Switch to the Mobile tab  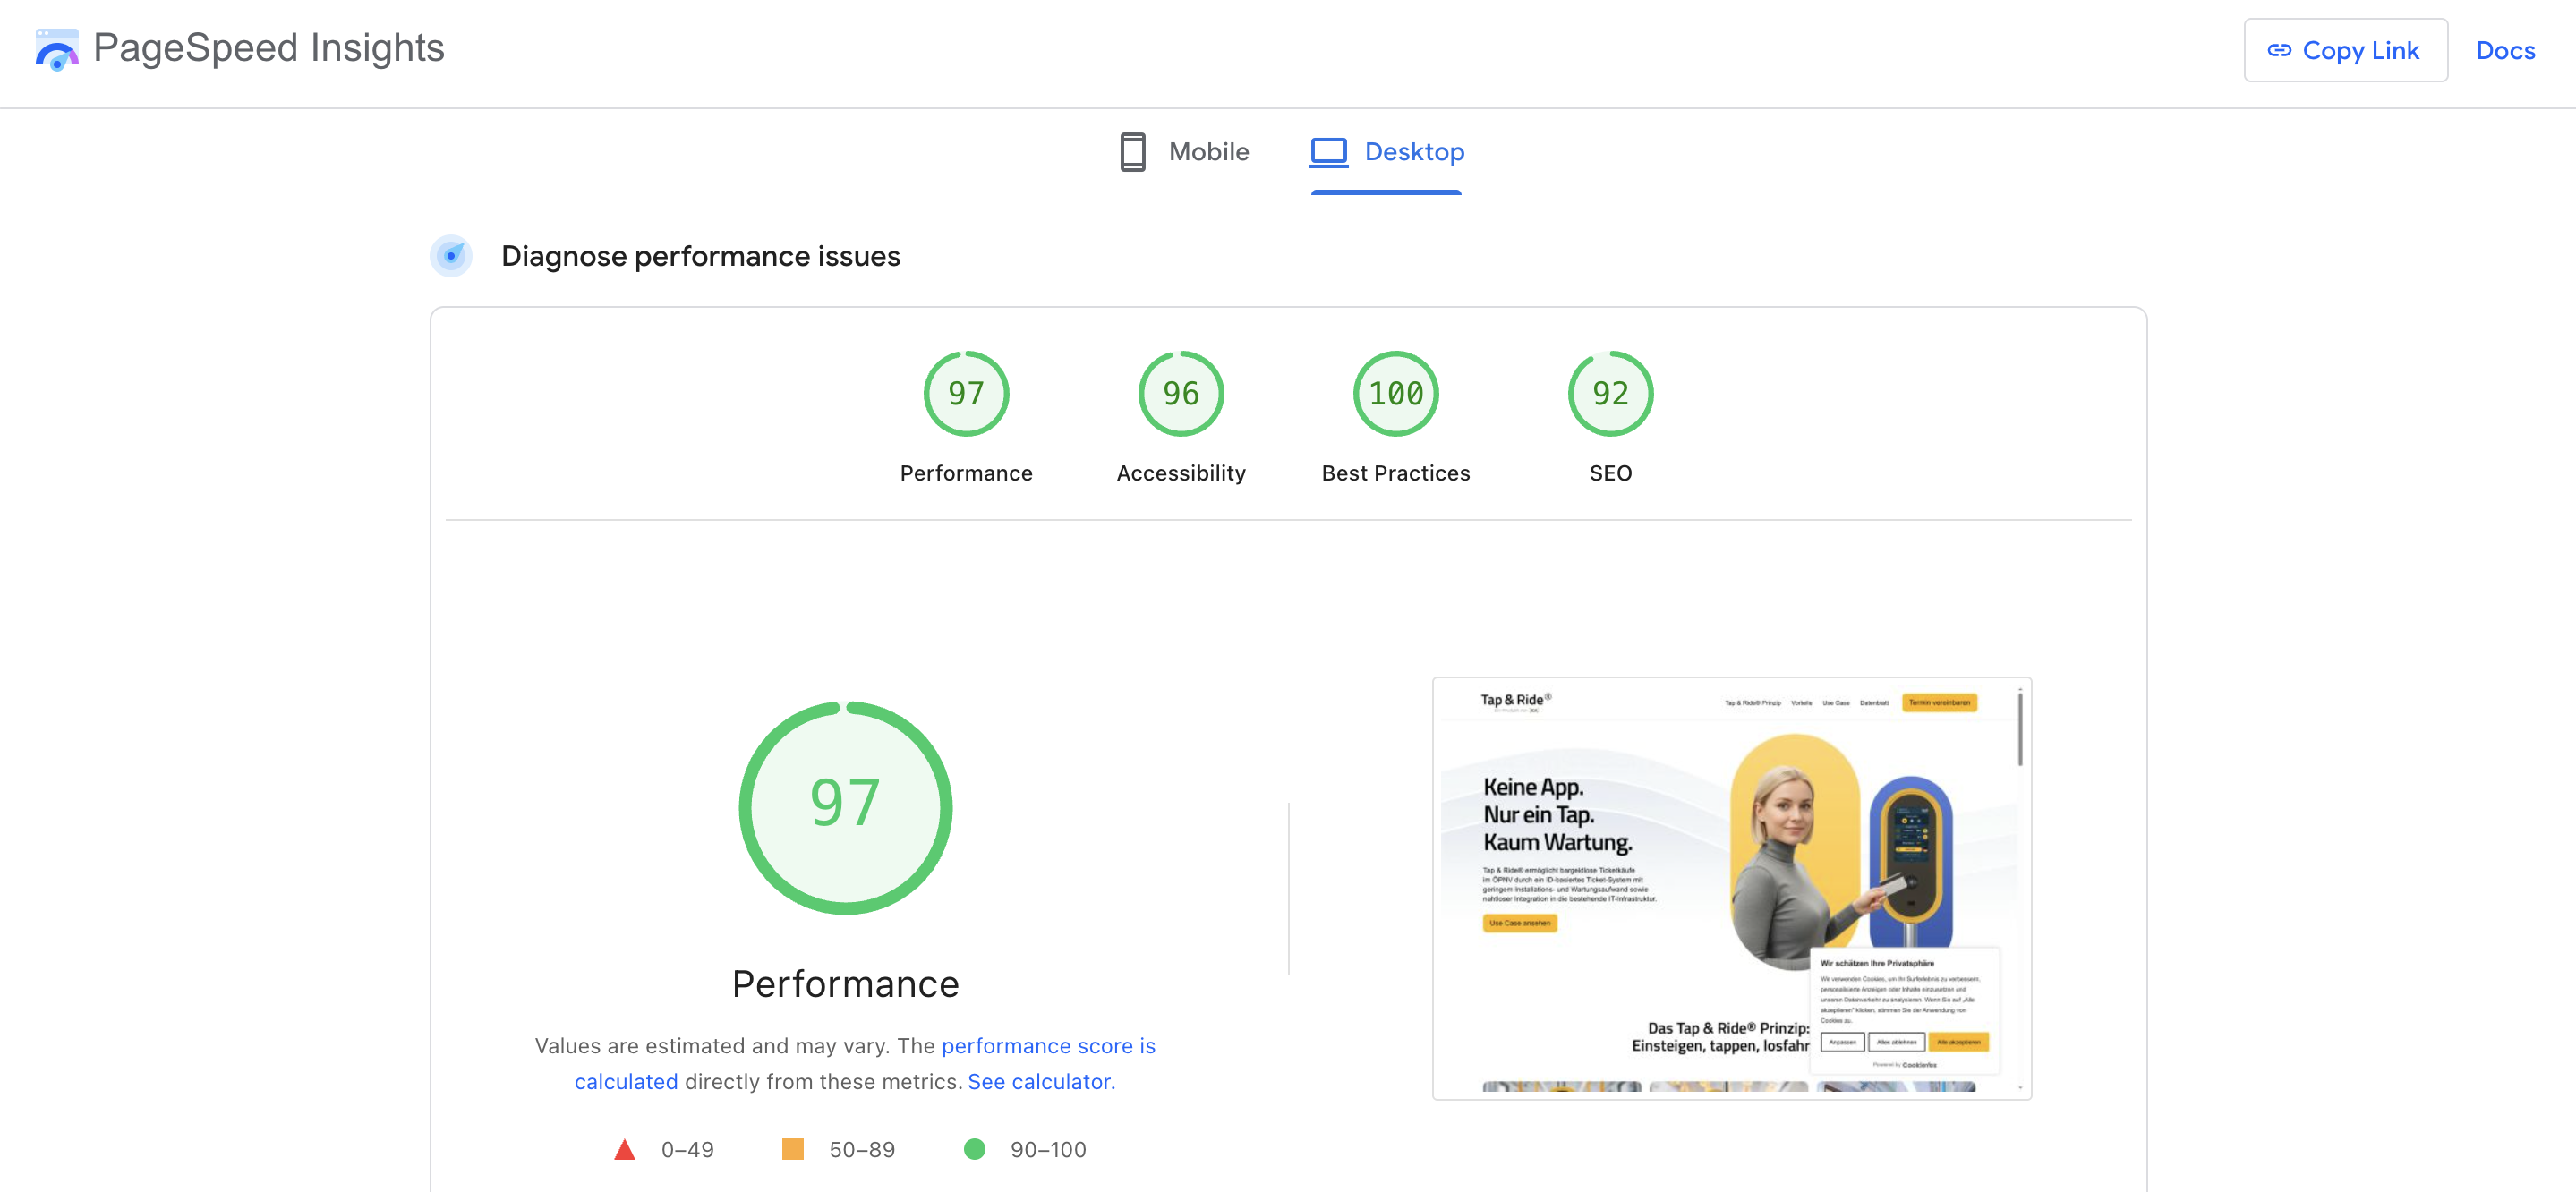tap(1184, 152)
